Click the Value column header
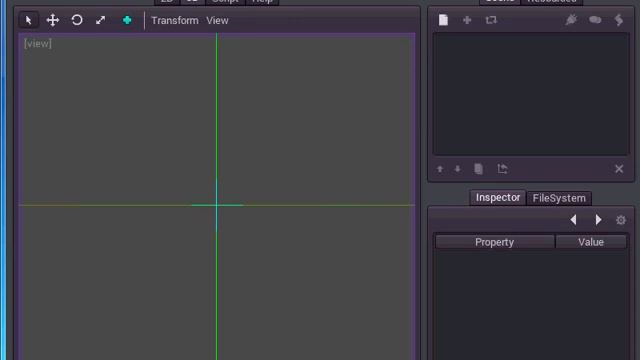The image size is (640, 360). 591,242
